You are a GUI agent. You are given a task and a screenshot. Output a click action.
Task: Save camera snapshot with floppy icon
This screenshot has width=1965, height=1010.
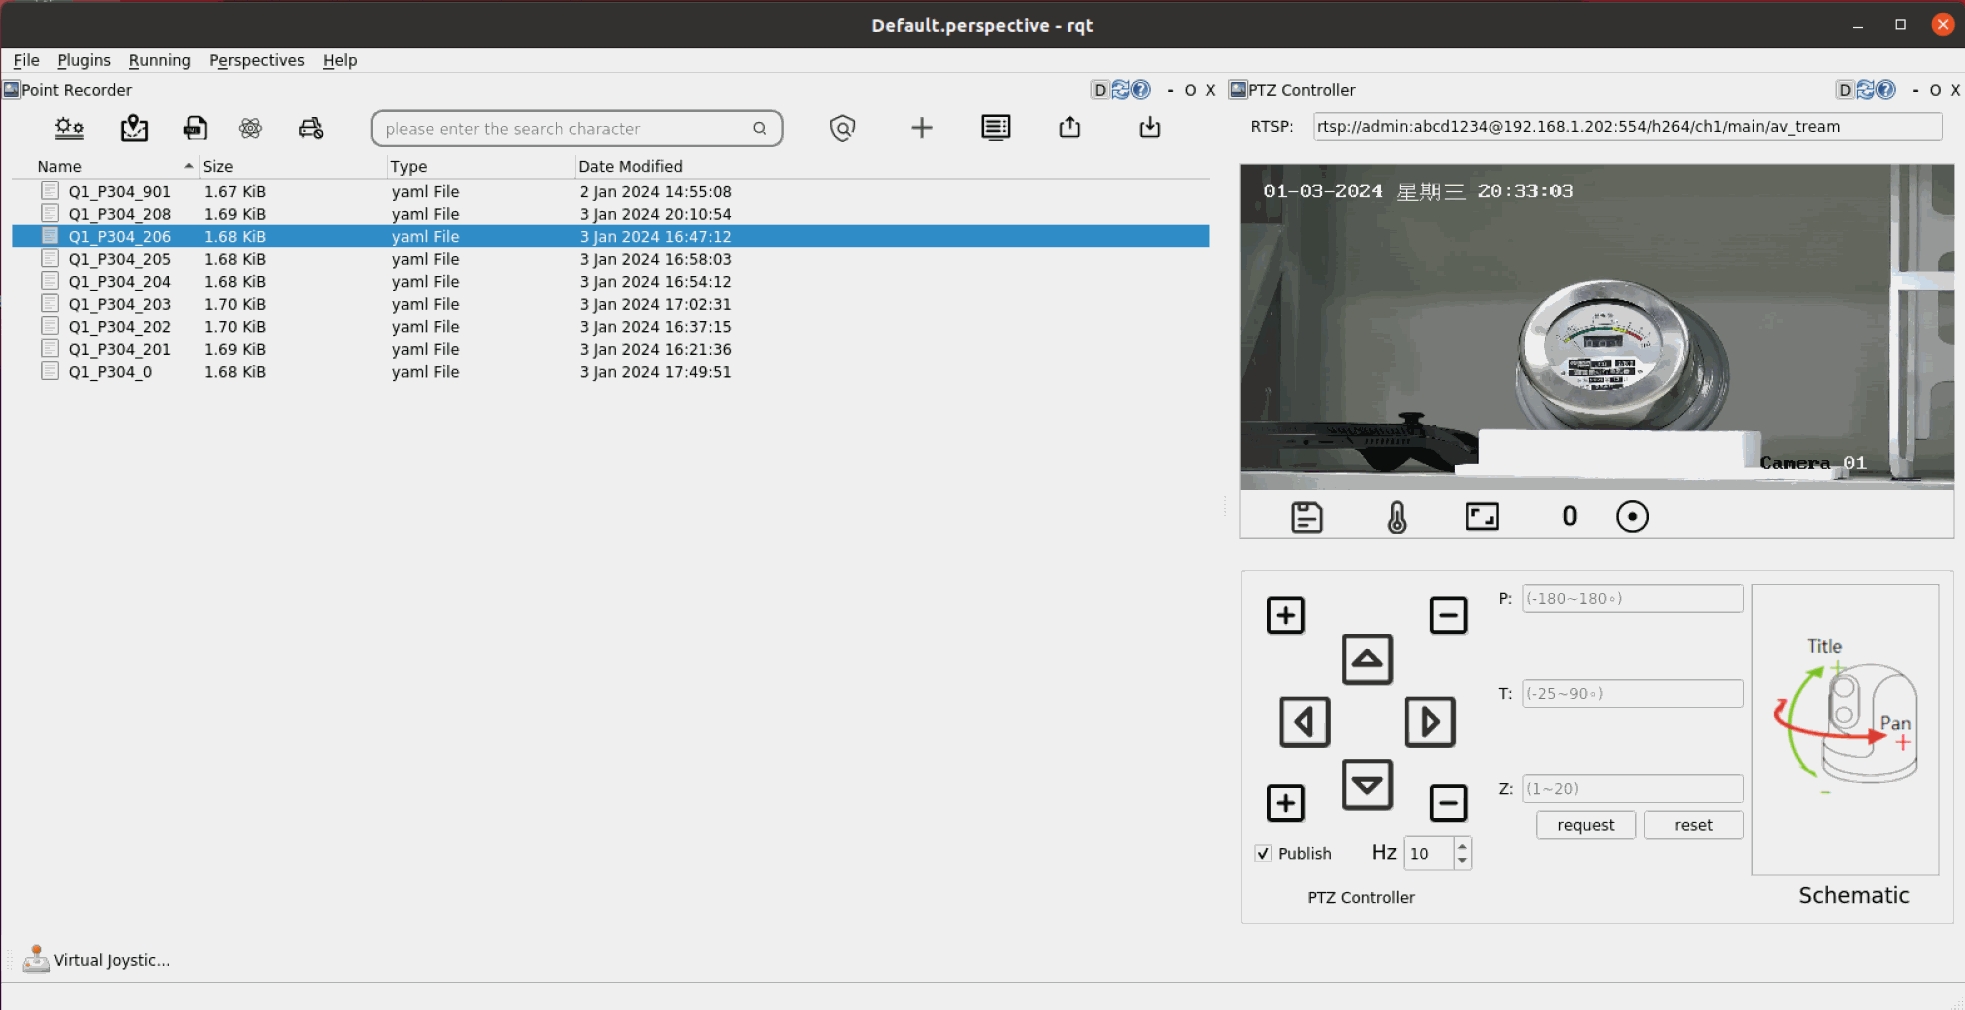[1306, 517]
